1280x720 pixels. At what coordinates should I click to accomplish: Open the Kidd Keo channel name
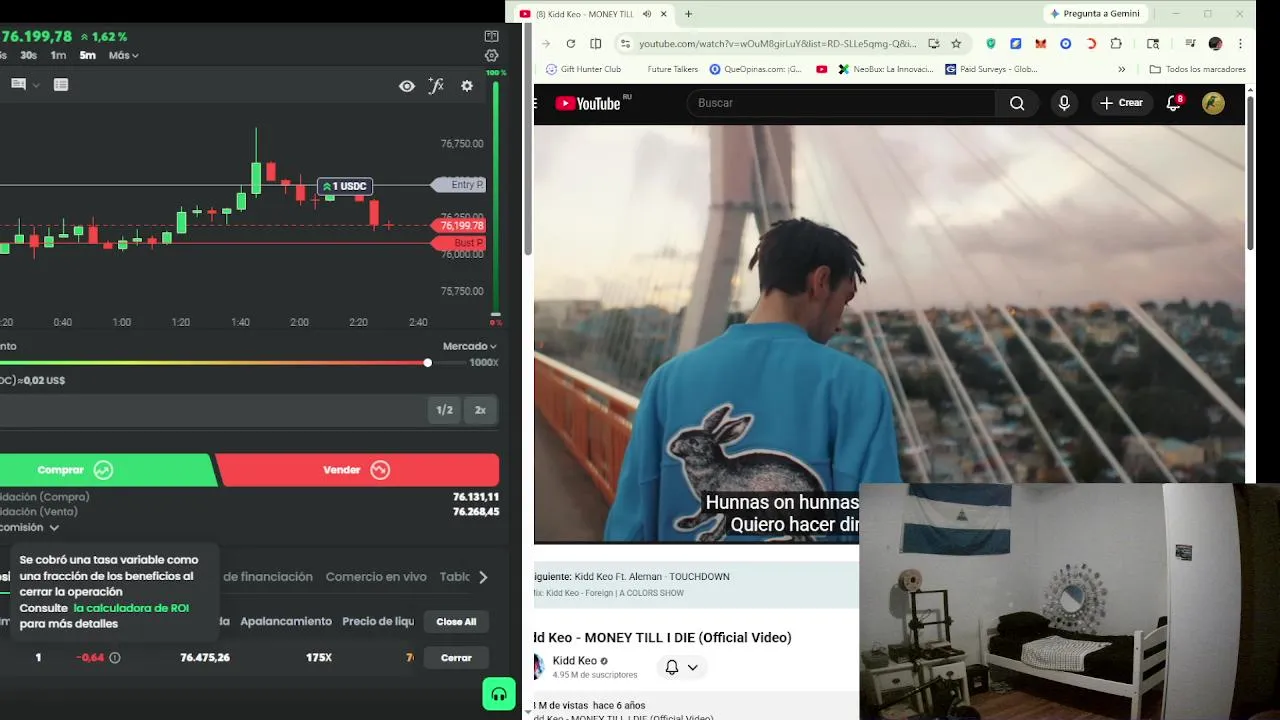(x=575, y=661)
